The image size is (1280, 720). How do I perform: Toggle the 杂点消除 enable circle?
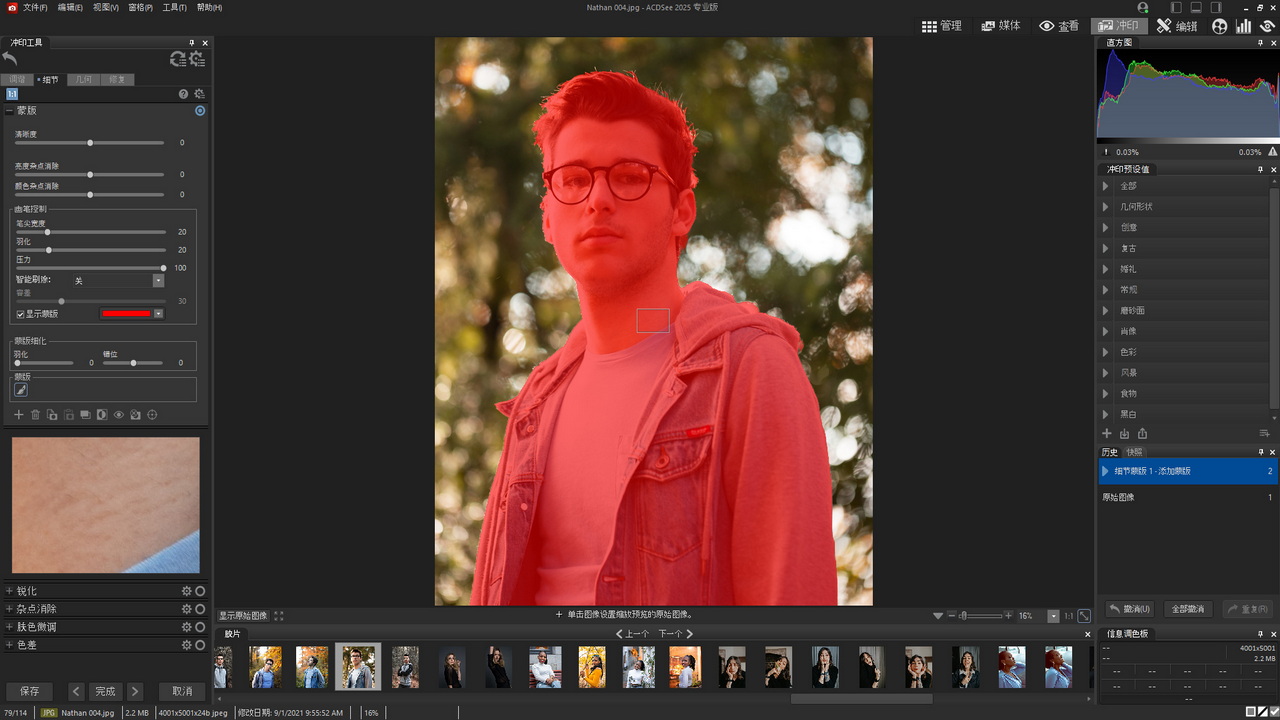pos(200,609)
